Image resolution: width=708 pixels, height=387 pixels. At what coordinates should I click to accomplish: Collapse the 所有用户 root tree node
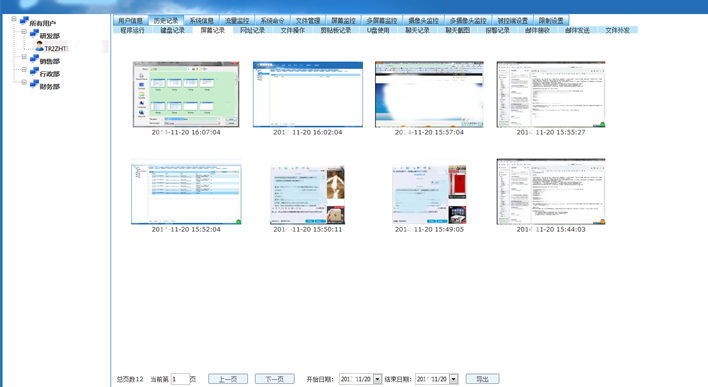[x=14, y=19]
